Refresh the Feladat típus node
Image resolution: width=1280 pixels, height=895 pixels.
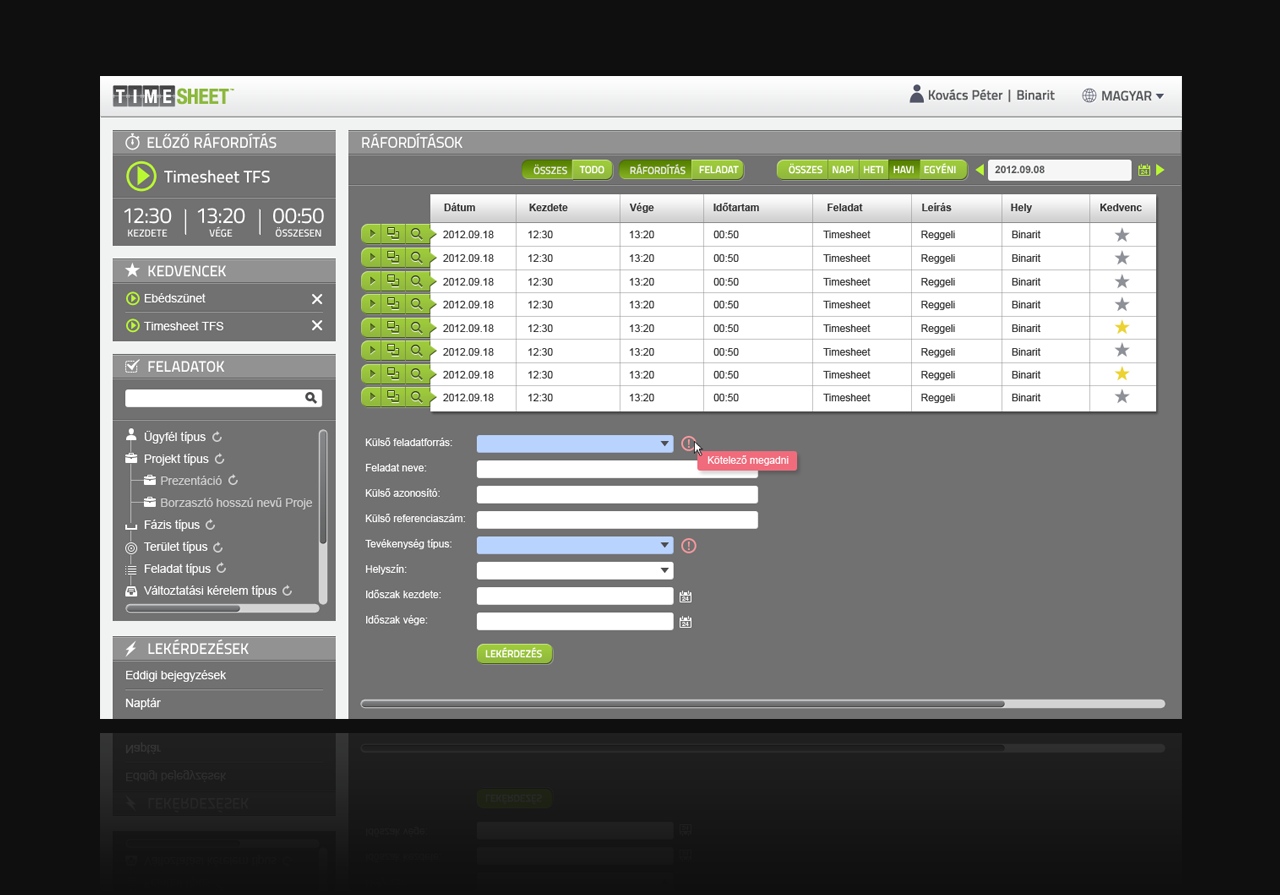pos(222,569)
